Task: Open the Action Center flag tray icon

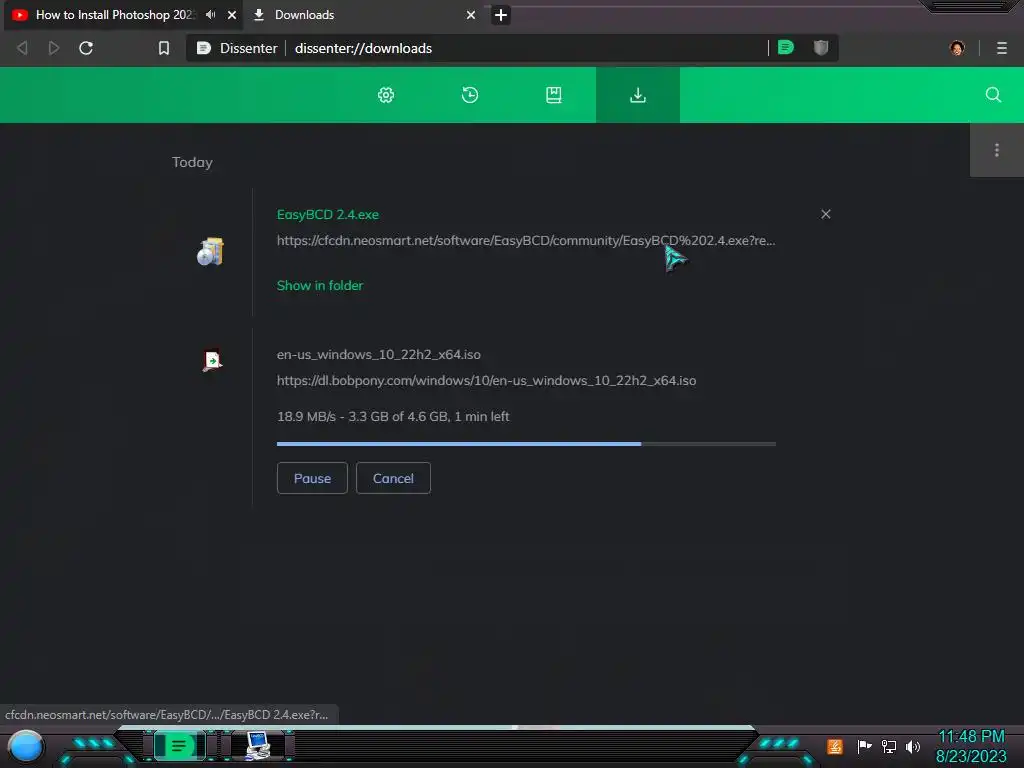Action: [864, 746]
